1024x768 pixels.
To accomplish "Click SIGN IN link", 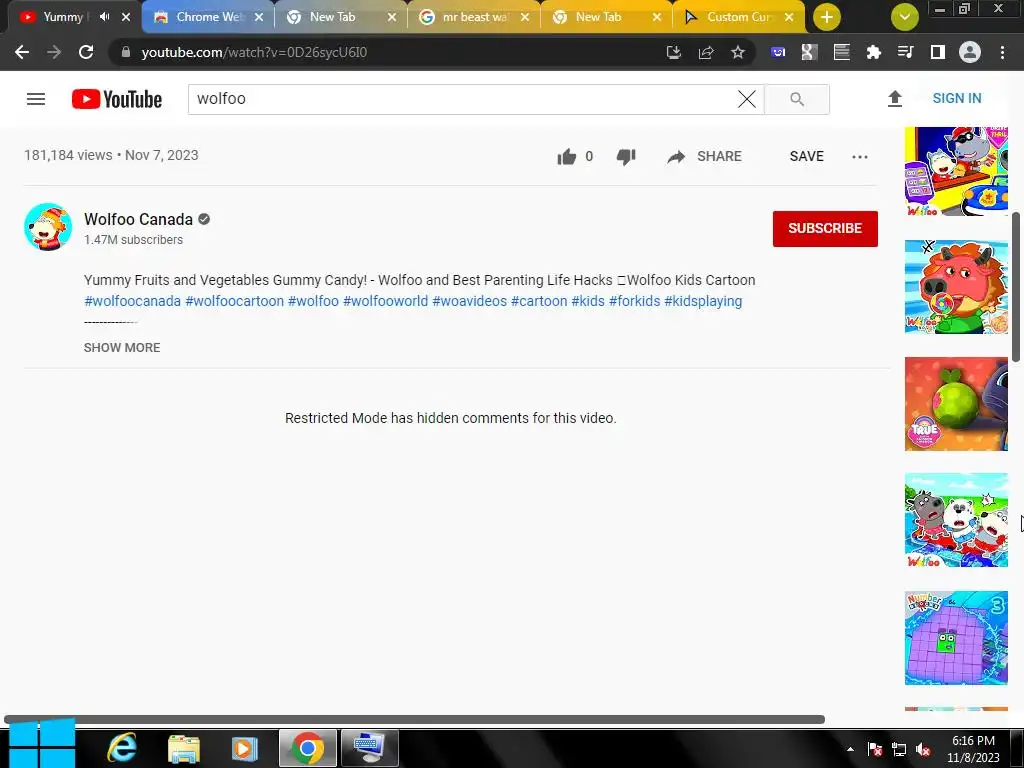I will 957,99.
